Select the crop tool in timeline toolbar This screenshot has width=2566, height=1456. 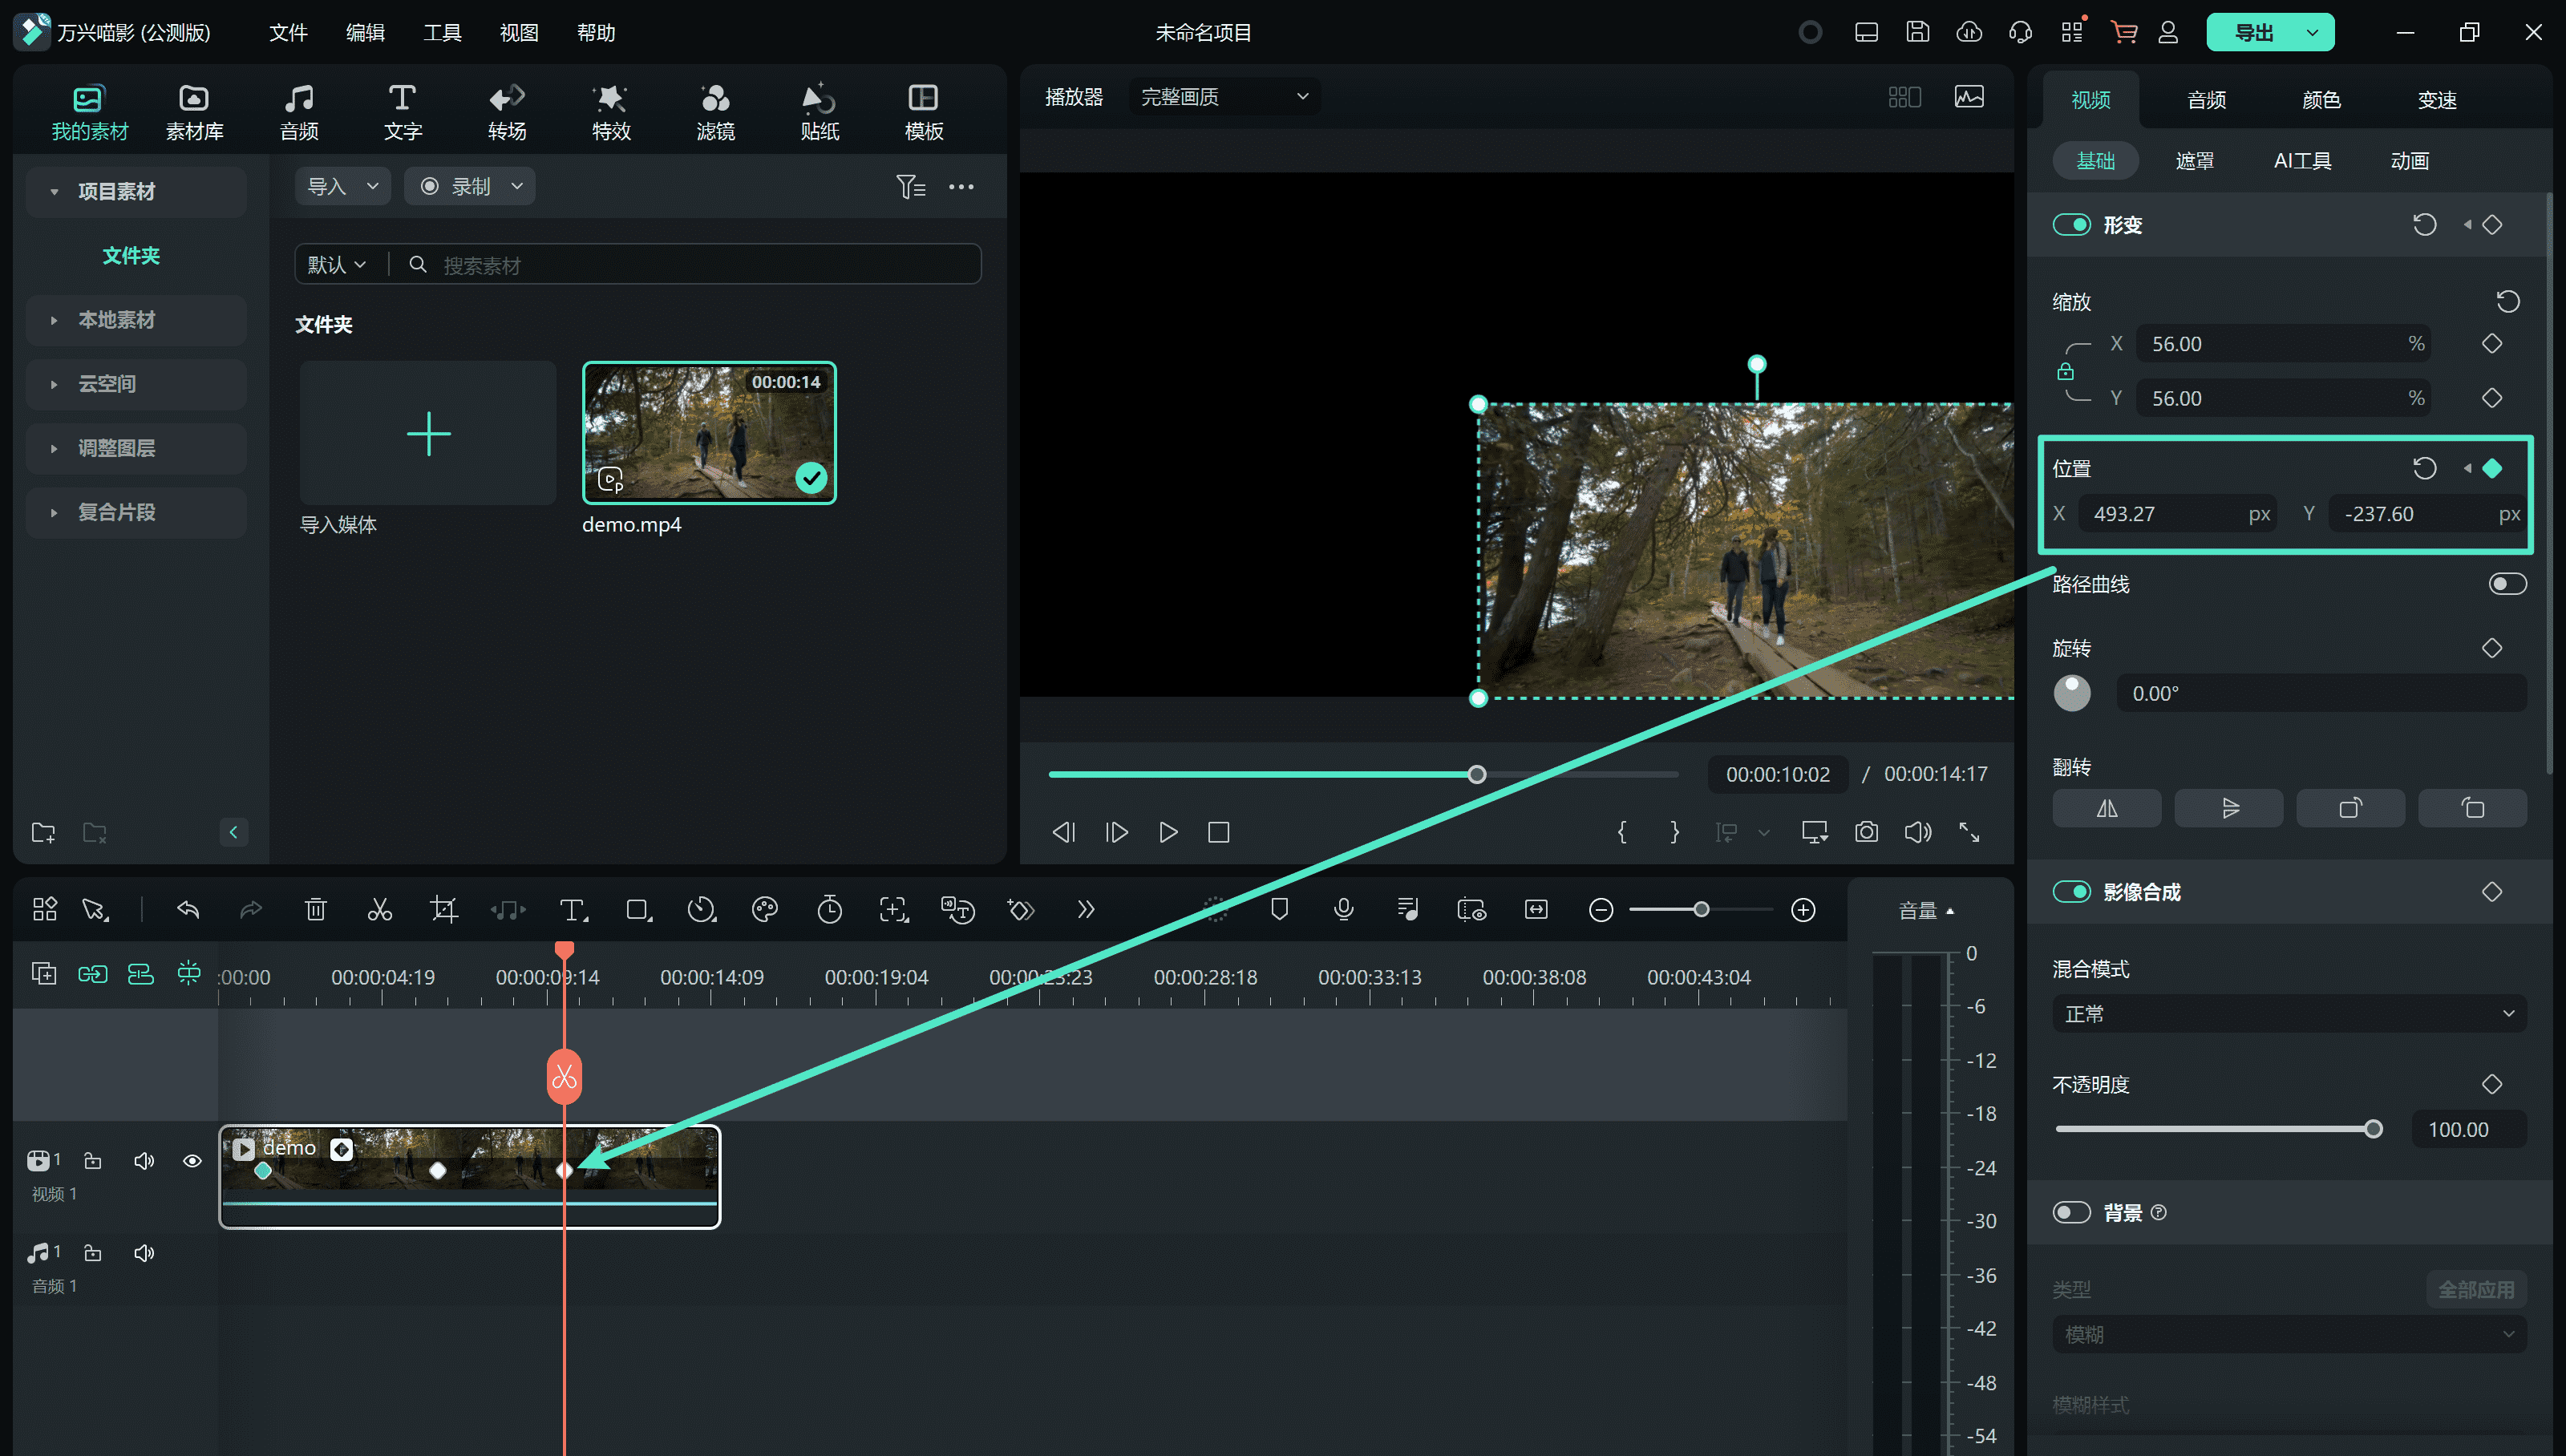click(x=443, y=909)
